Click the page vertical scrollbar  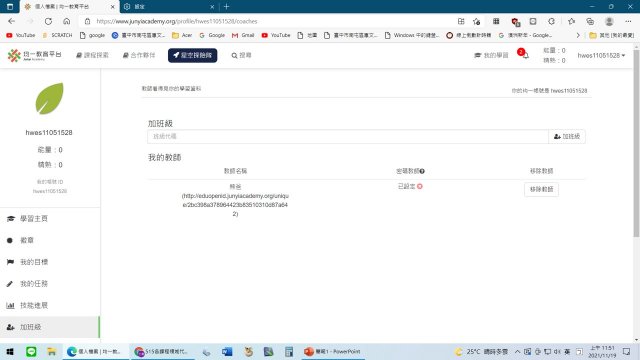(x=636, y=143)
